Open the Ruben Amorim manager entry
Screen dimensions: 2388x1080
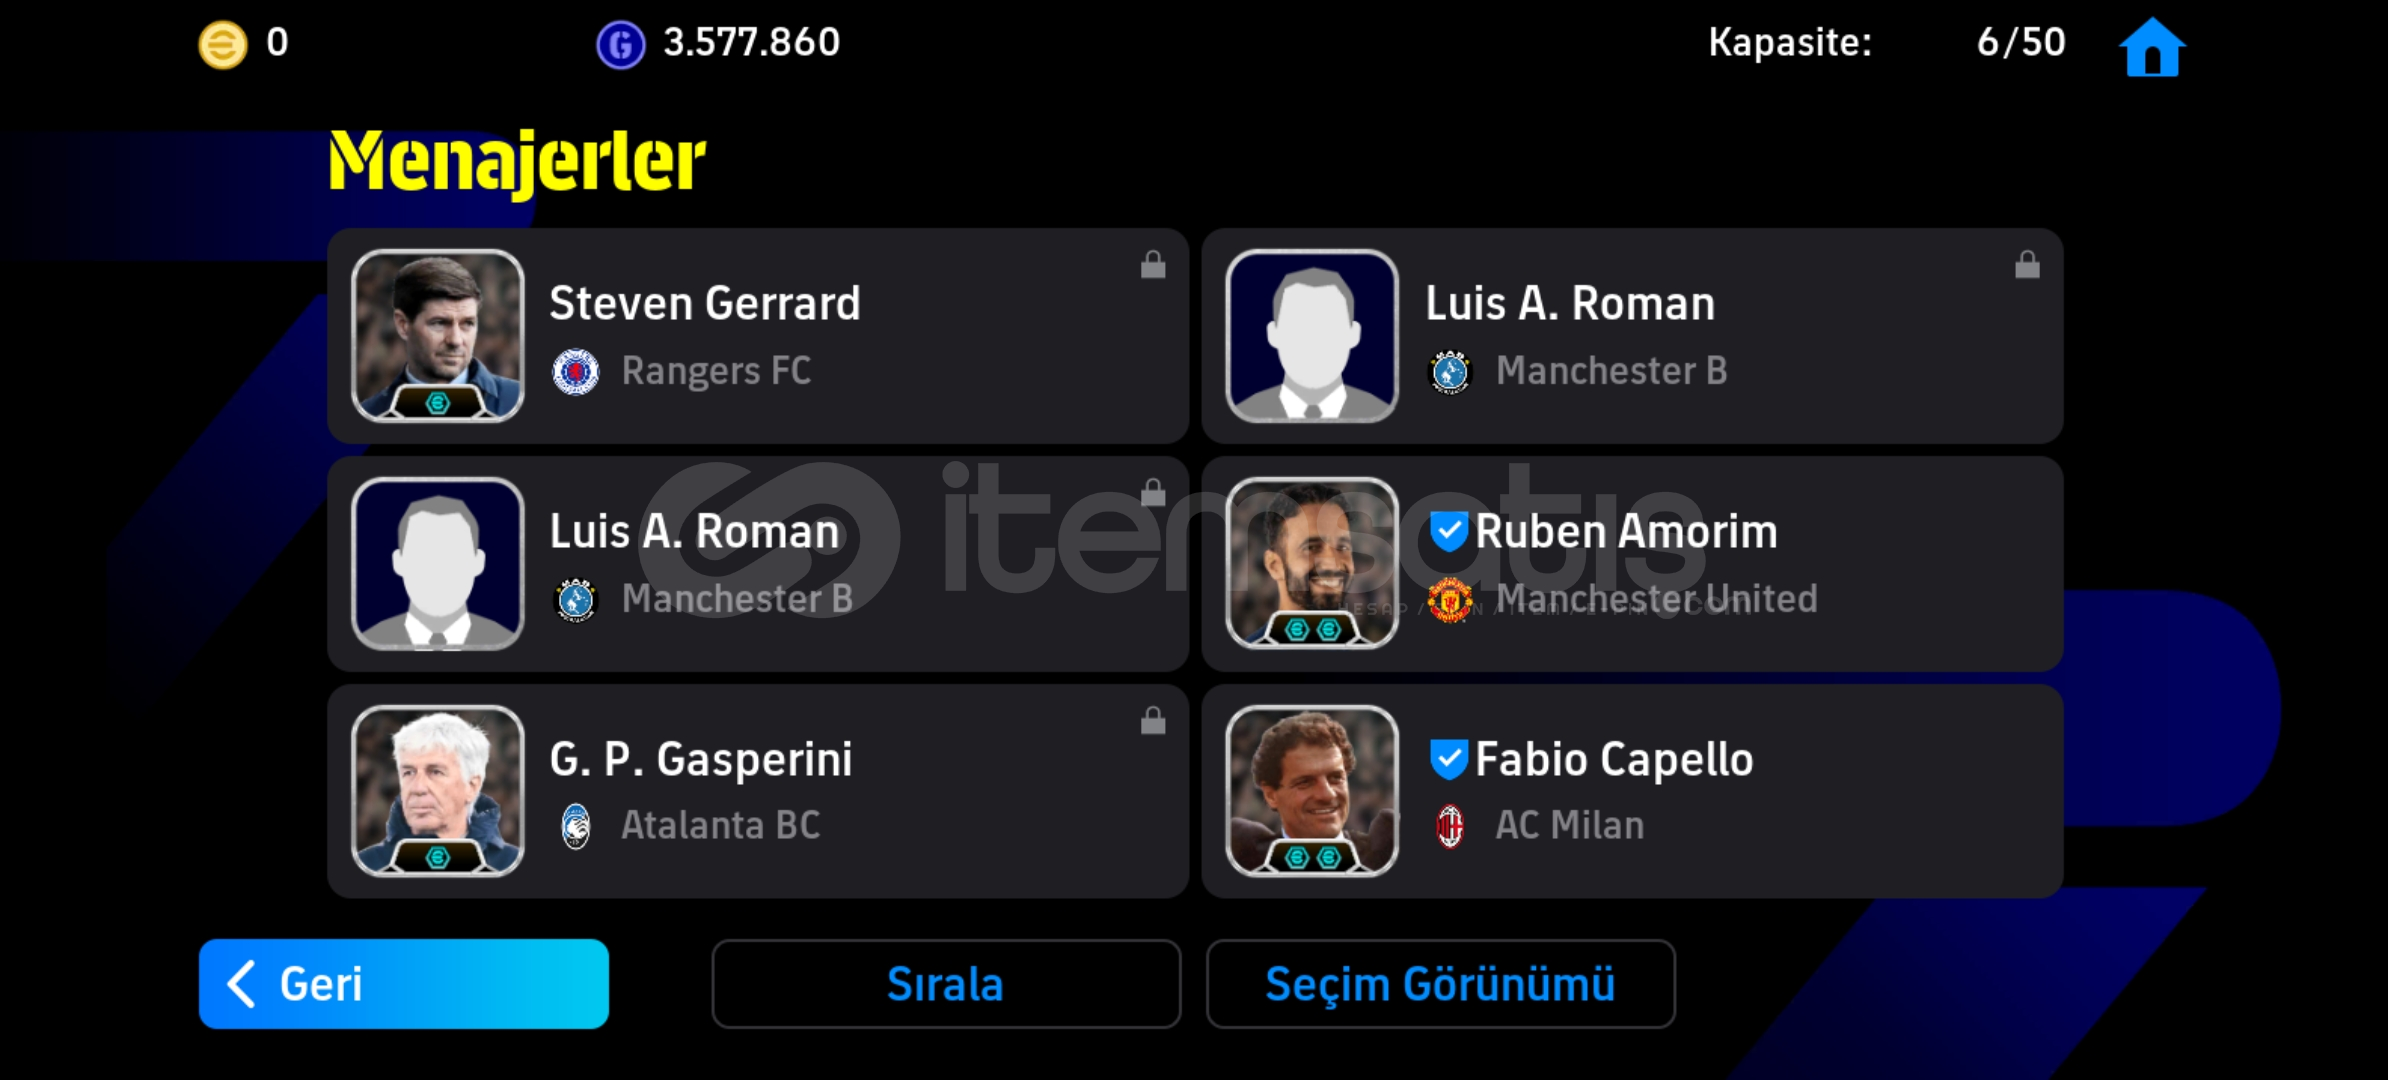tap(1632, 564)
